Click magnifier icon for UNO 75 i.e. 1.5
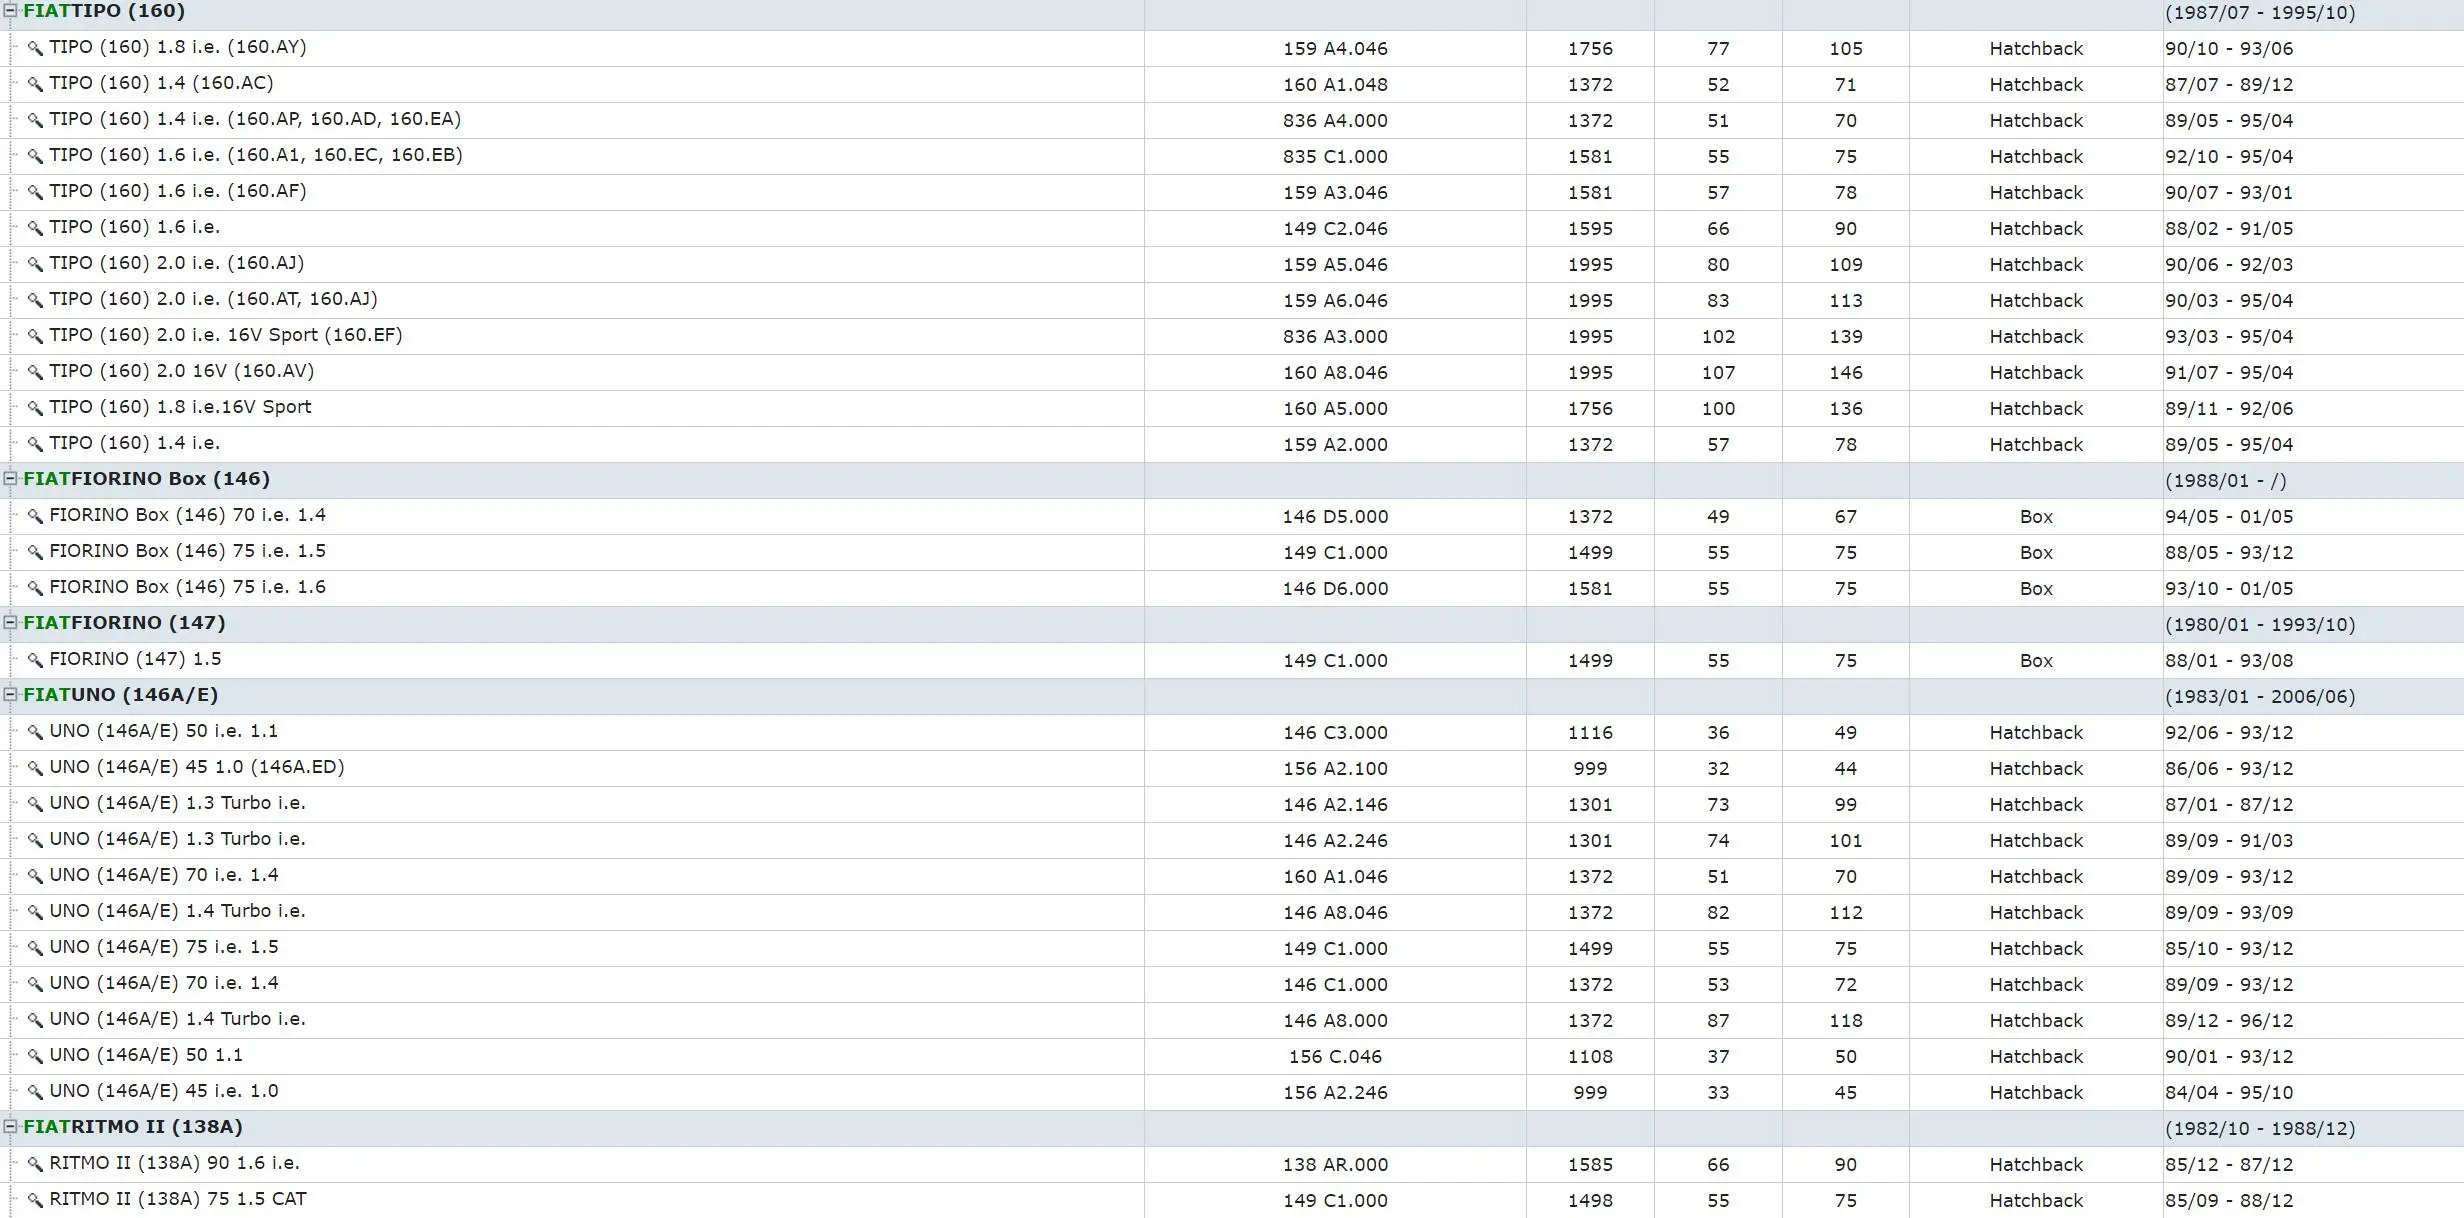The image size is (2464, 1218). (x=35, y=948)
